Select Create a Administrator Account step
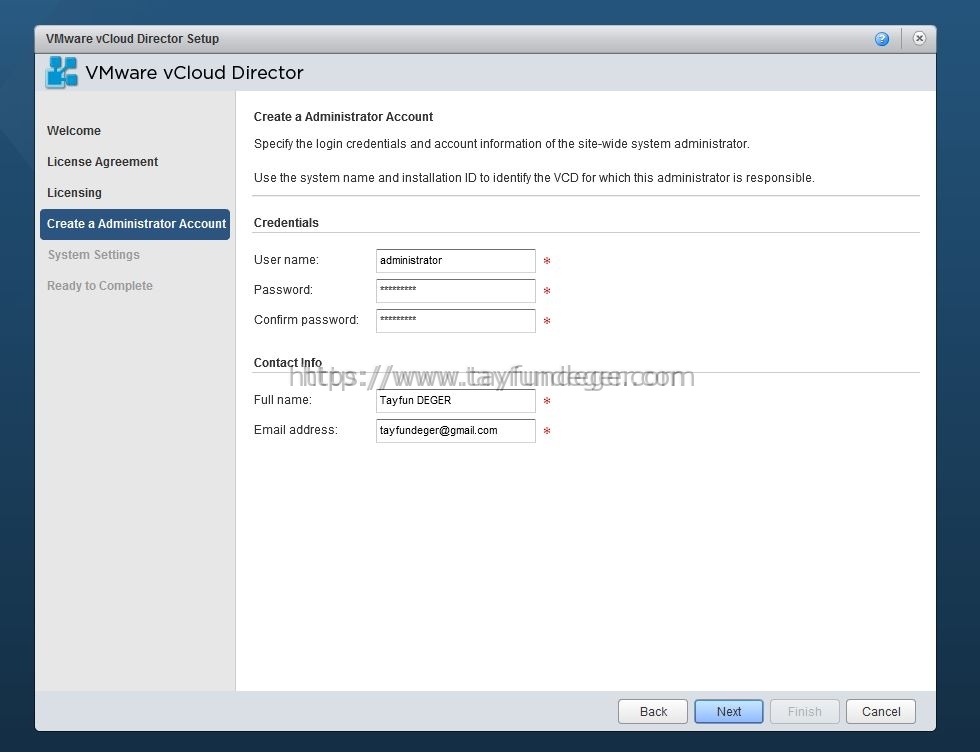This screenshot has width=980, height=752. [135, 224]
